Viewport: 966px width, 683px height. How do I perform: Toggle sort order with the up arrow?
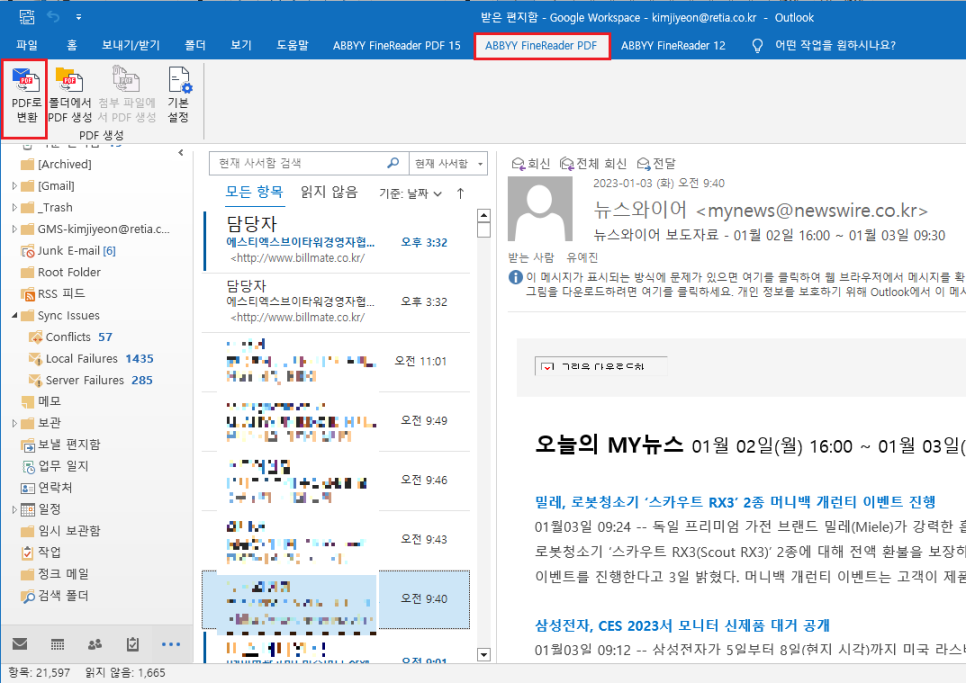pyautogui.click(x=460, y=193)
